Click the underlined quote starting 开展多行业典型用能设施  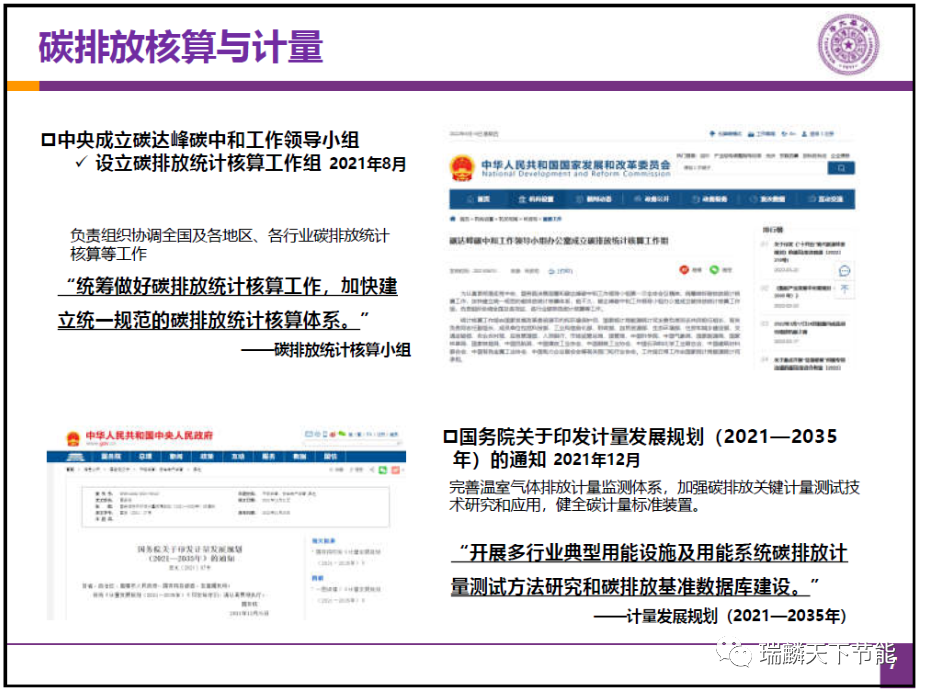click(649, 570)
